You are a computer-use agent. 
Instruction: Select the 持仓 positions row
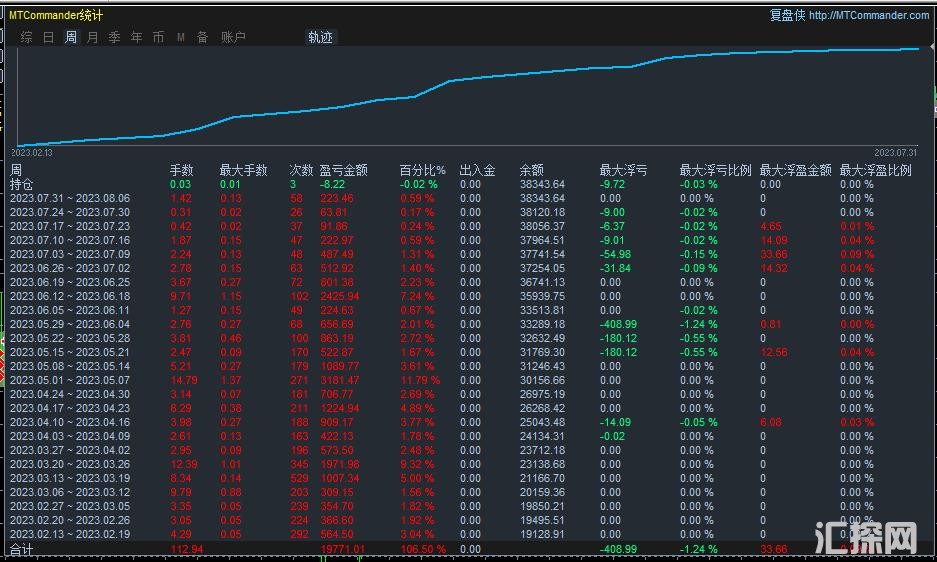coord(21,184)
